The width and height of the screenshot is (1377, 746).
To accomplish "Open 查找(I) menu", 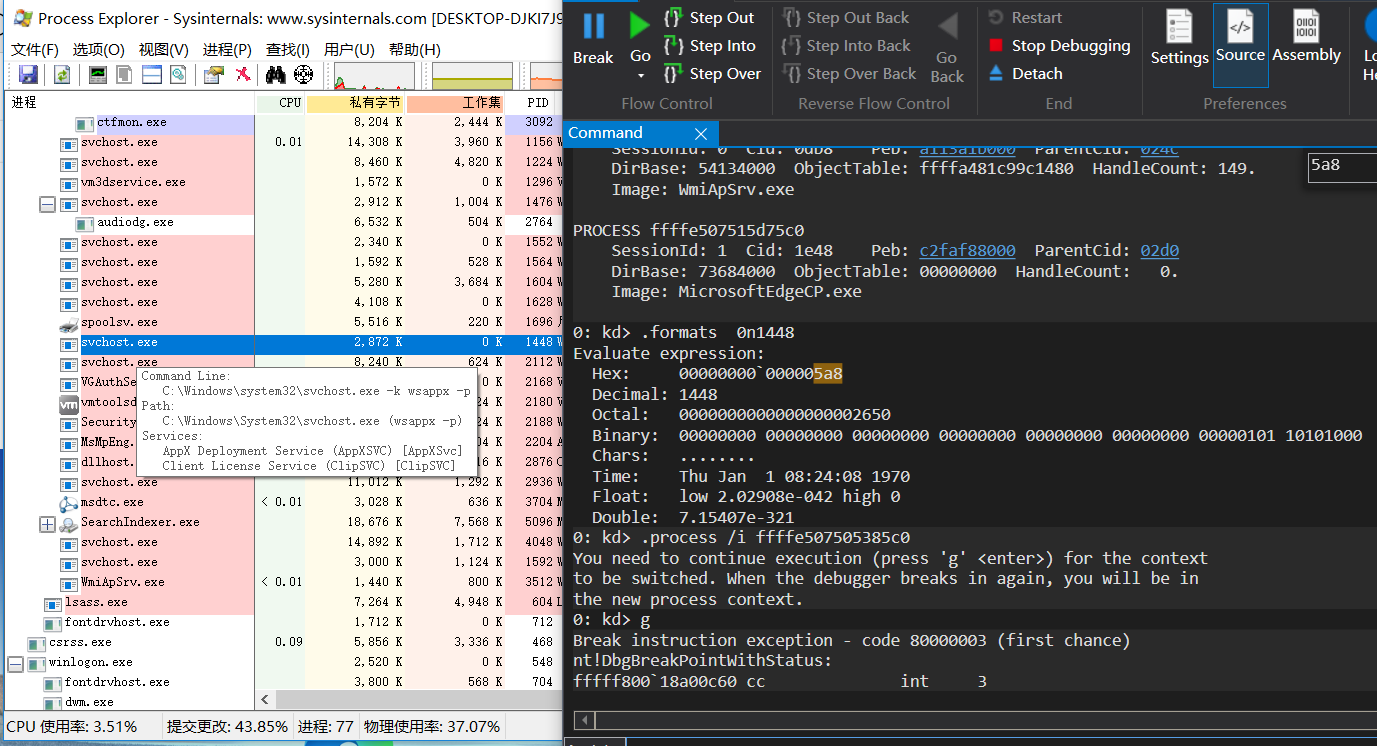I will click(288, 50).
